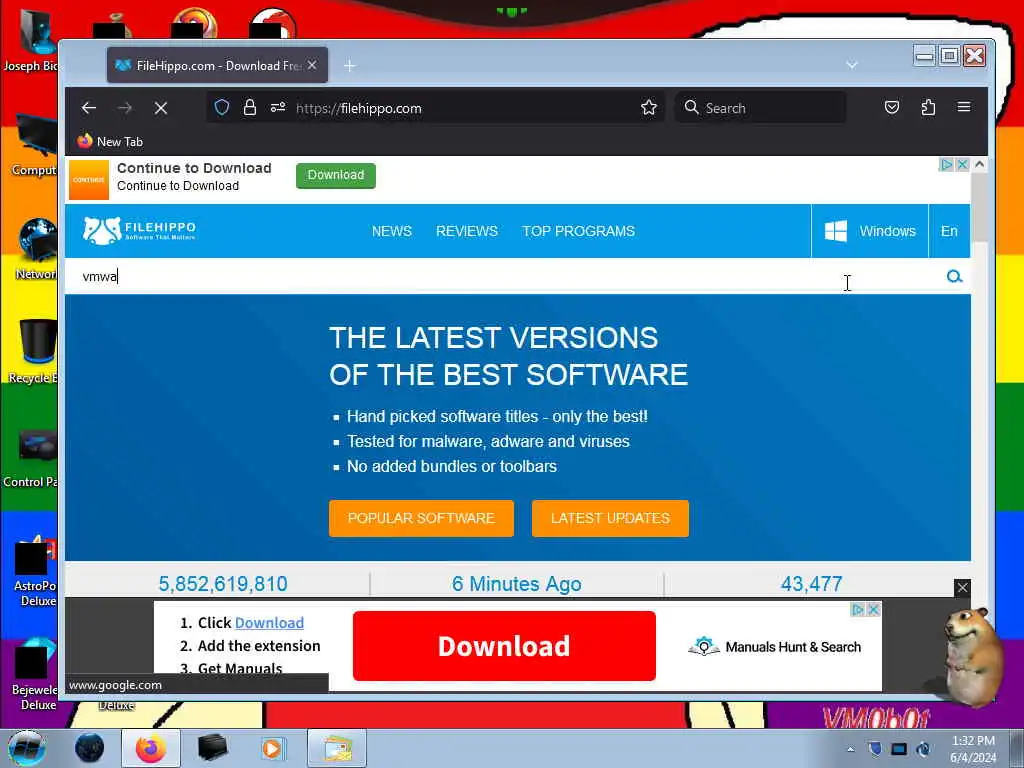The image size is (1024, 768).
Task: Open Save to Pocket icon
Action: click(x=891, y=107)
